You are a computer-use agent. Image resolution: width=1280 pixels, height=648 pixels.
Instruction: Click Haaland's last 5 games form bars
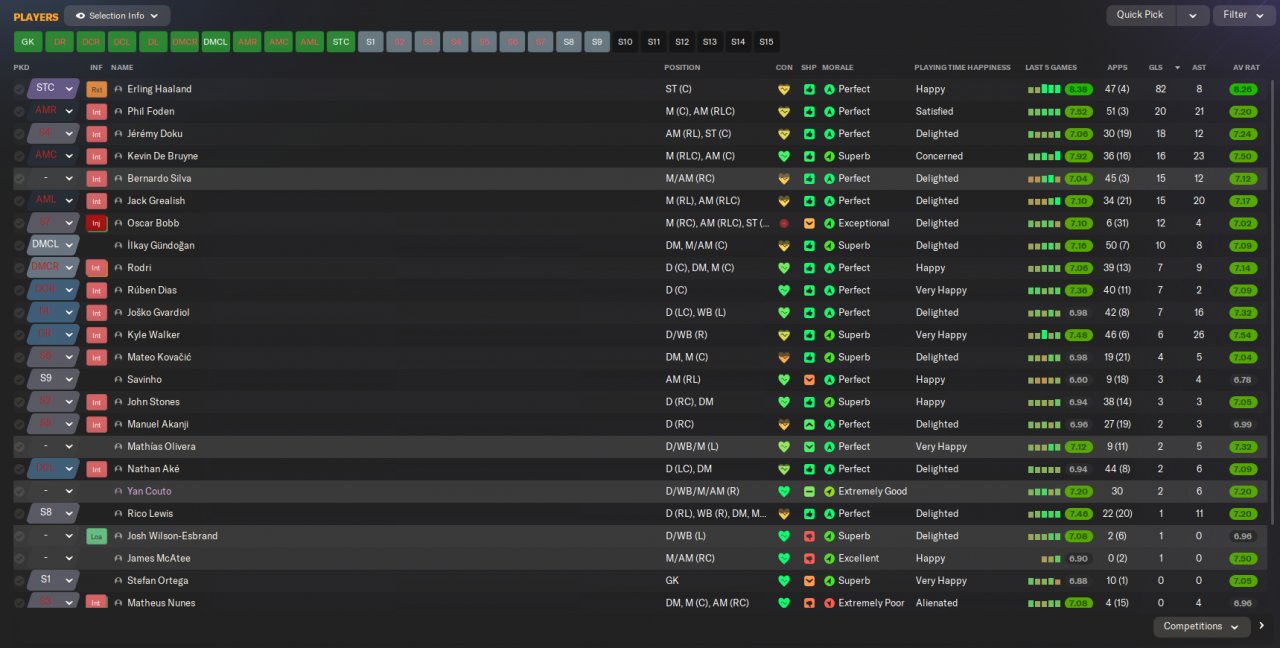click(1044, 89)
